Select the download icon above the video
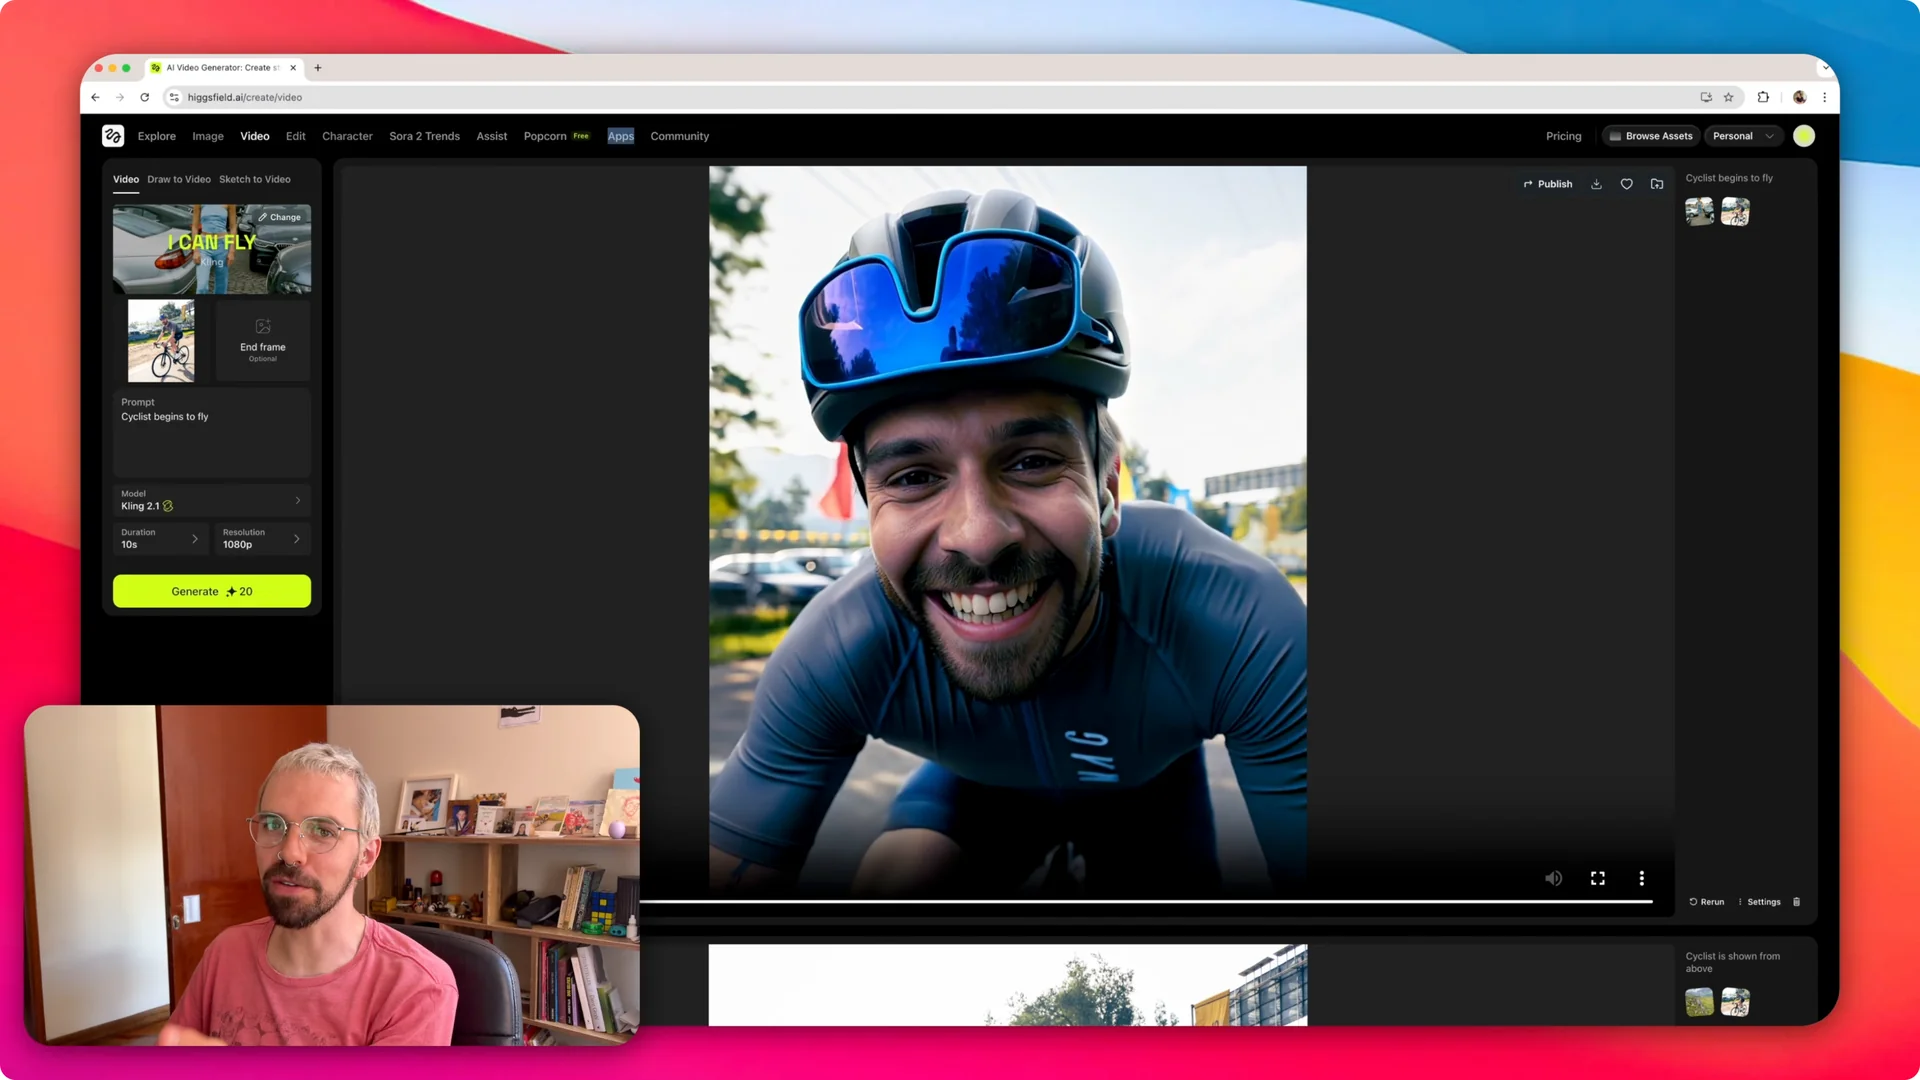This screenshot has width=1920, height=1080. click(1596, 184)
